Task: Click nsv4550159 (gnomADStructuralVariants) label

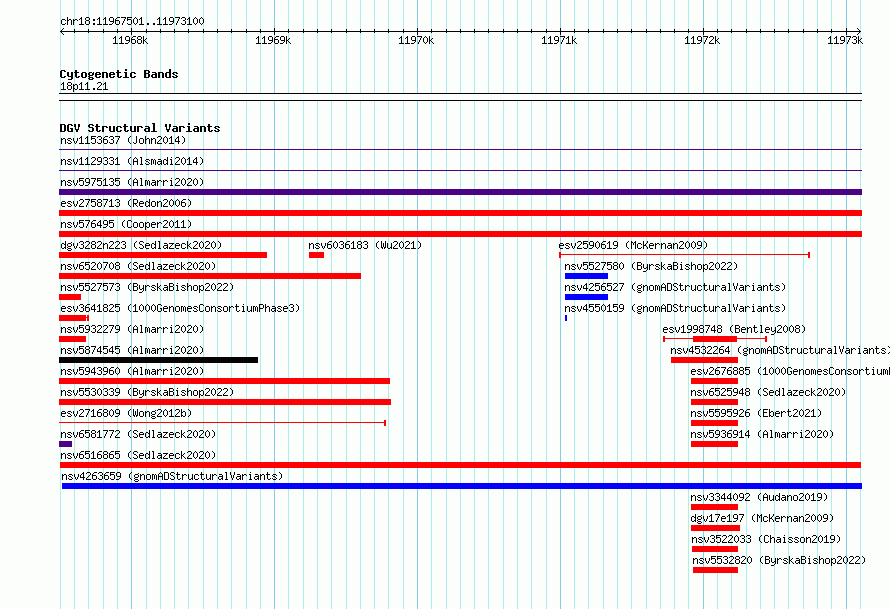Action: pos(675,308)
